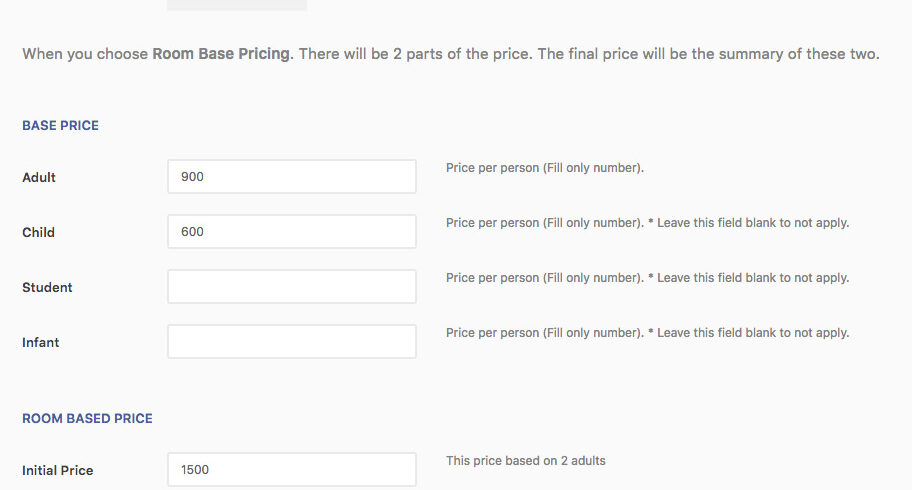912x490 pixels.
Task: Click the gray box at the top edge
Action: click(x=237, y=5)
